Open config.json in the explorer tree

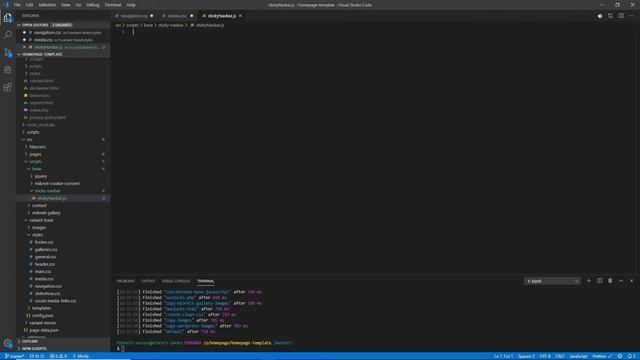(63, 316)
